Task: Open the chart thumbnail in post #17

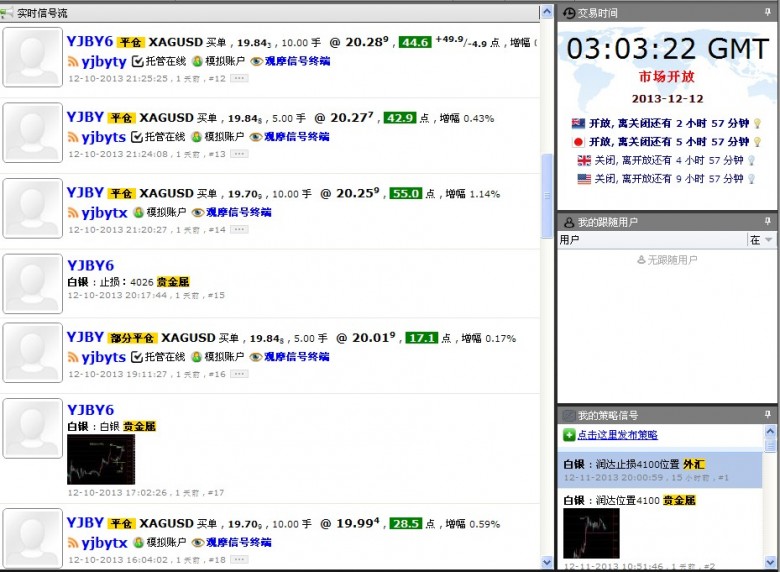Action: (100, 459)
